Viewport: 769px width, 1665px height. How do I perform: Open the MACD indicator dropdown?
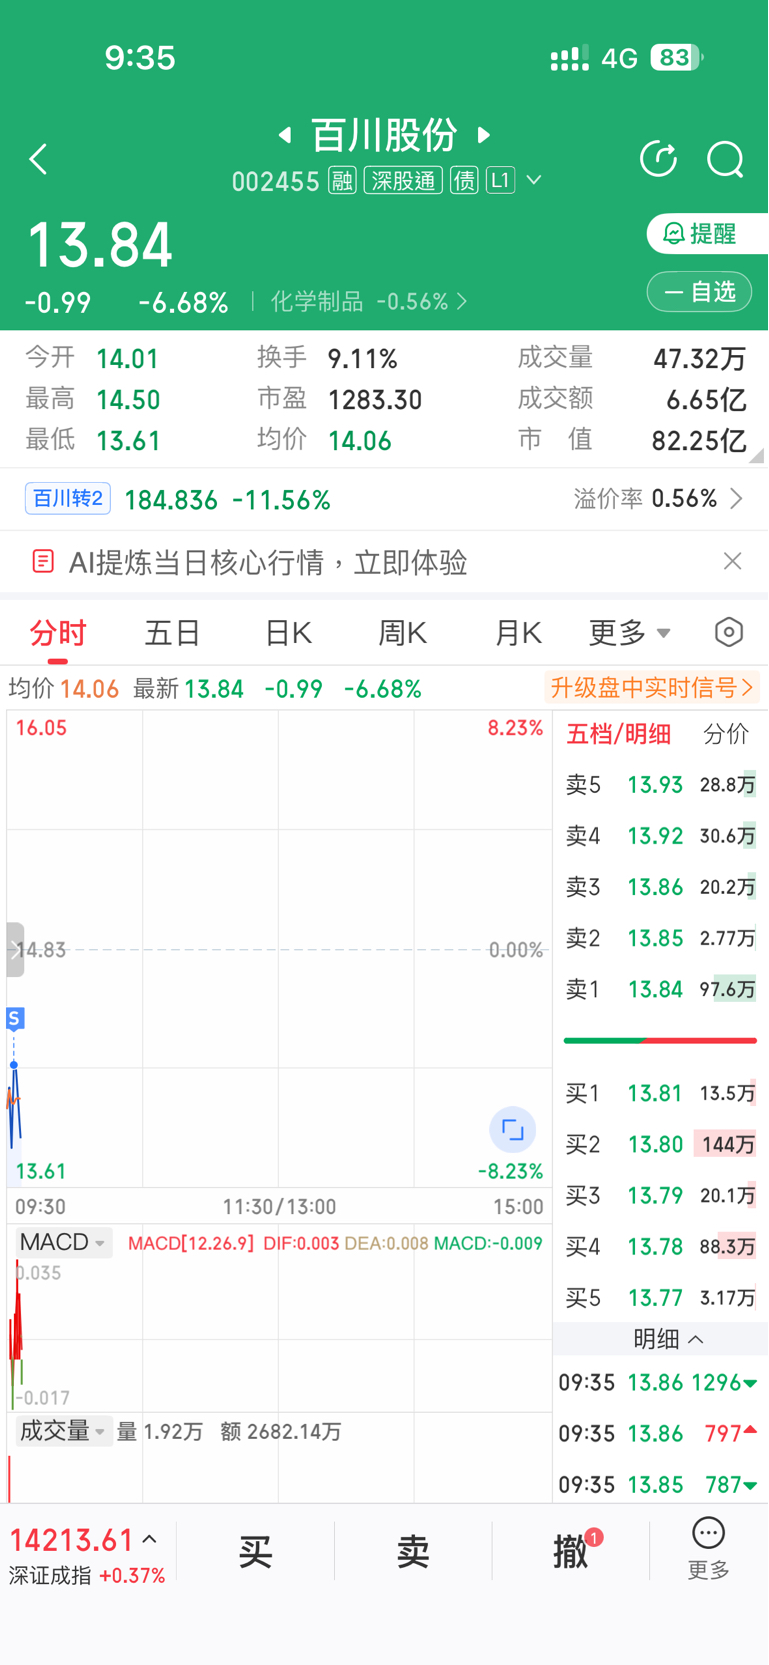63,1243
